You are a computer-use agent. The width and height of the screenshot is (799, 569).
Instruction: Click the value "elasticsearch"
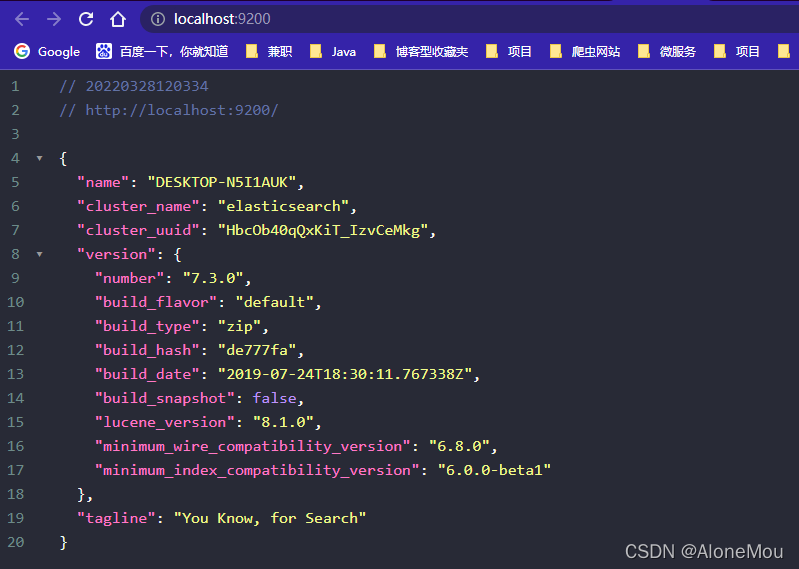tap(283, 206)
